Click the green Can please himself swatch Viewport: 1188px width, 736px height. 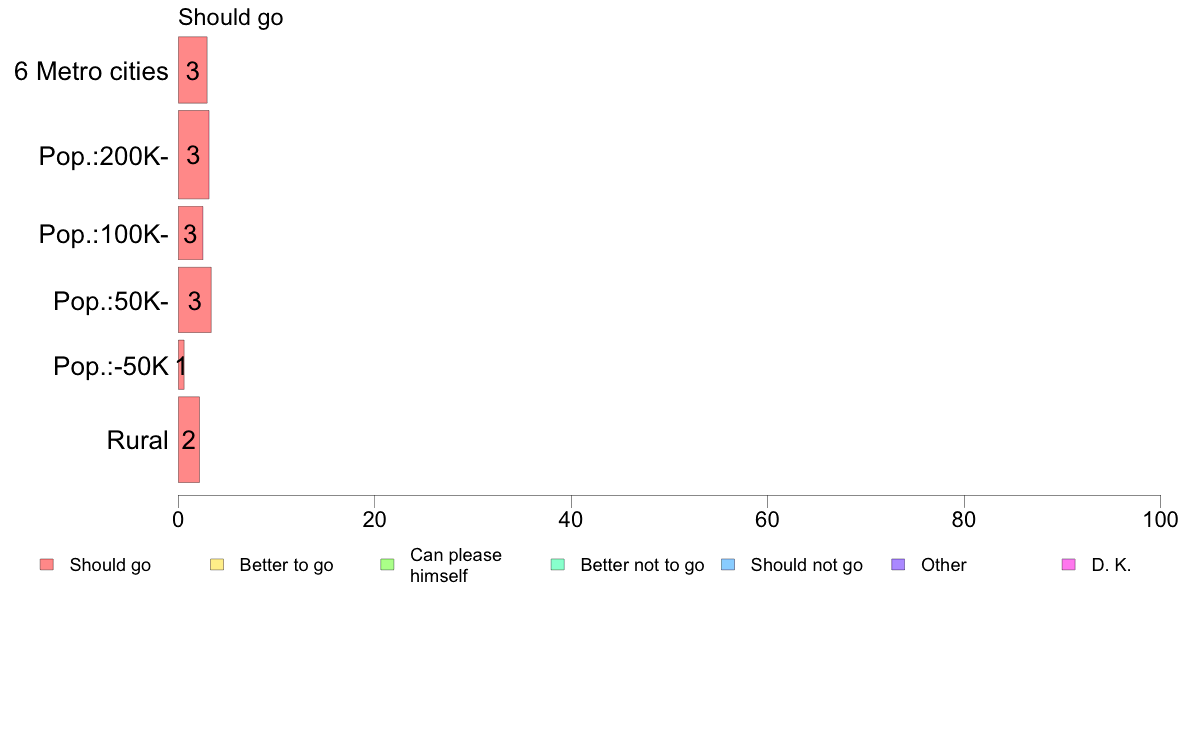click(387, 565)
